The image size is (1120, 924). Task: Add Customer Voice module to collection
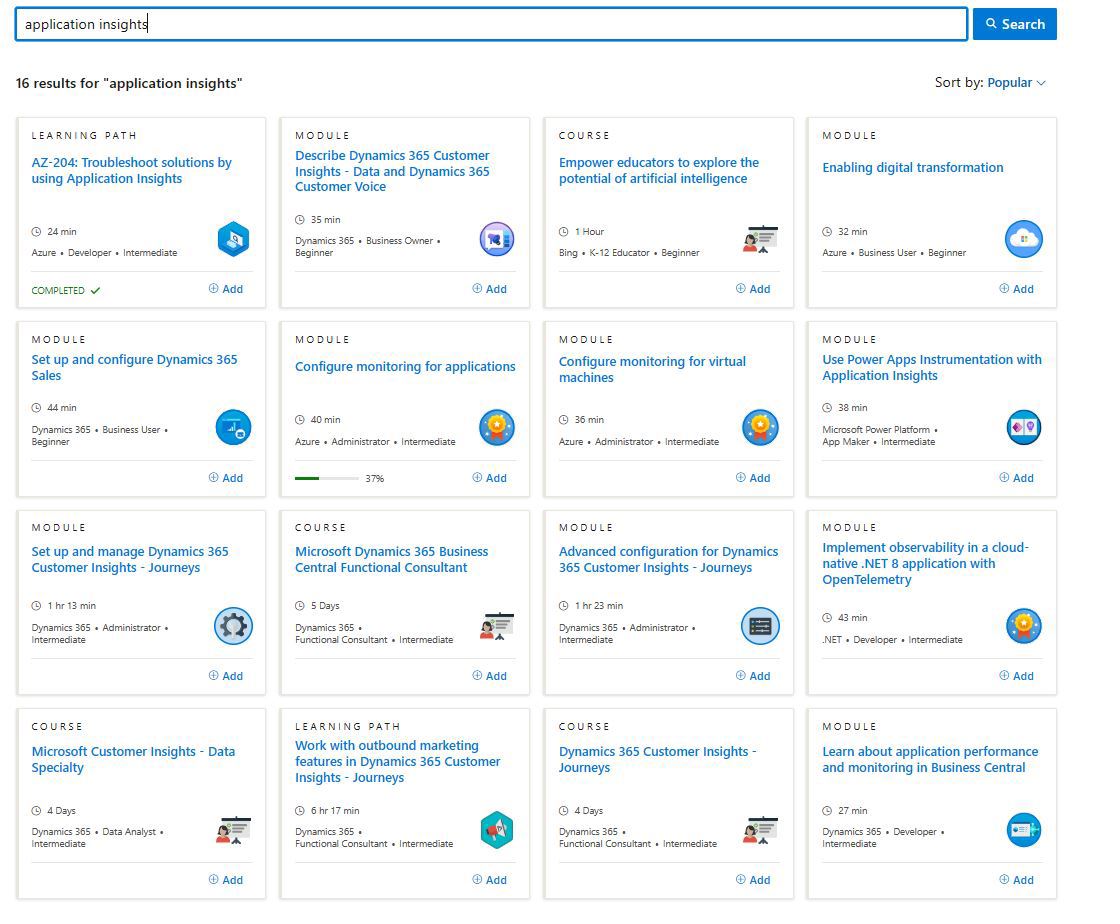(x=489, y=288)
